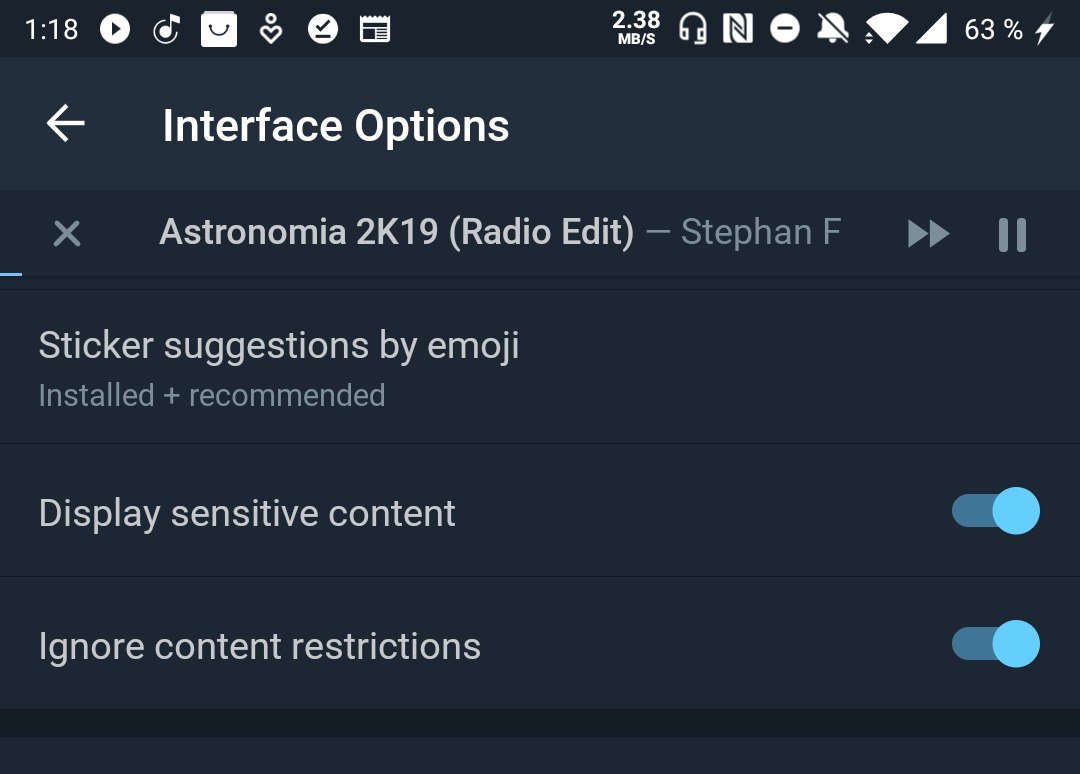Tap the play icon in status bar
This screenshot has width=1080, height=774.
point(115,30)
